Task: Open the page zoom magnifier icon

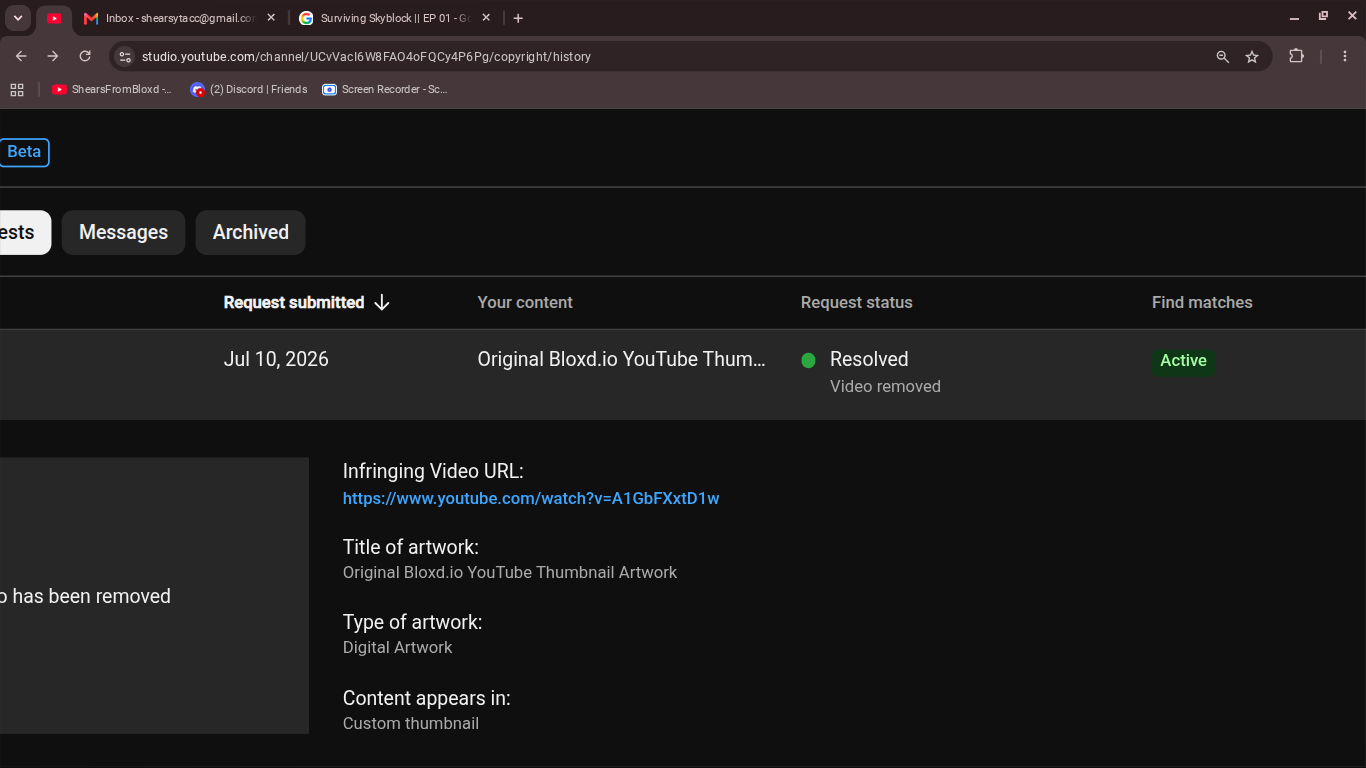Action: click(x=1222, y=57)
